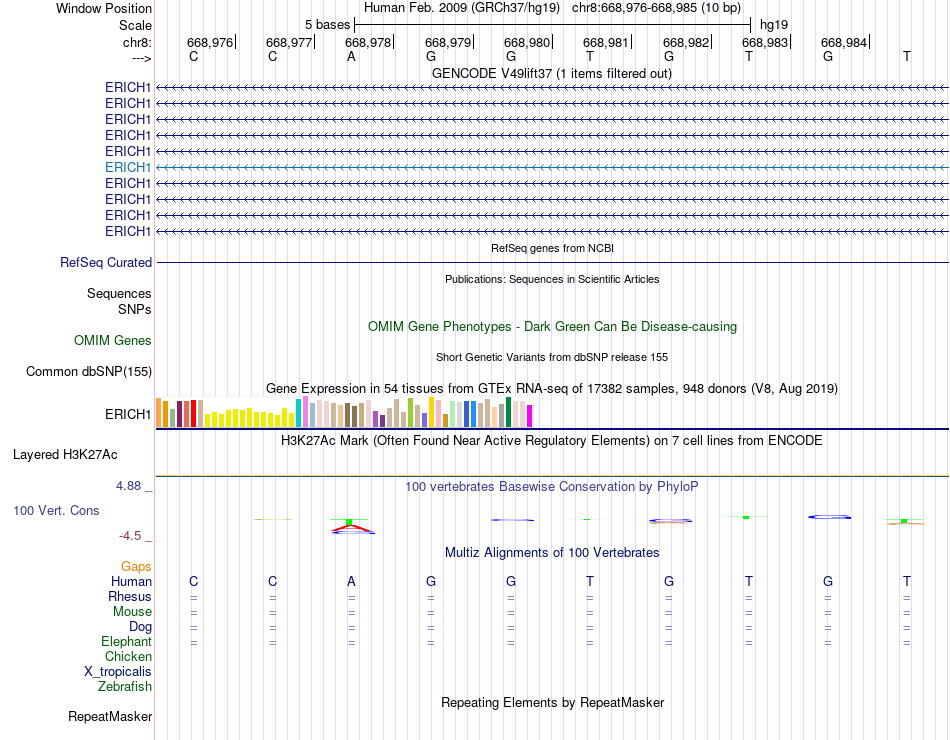Click the hg19 label next to scale bar
This screenshot has height=740, width=950.
point(774,25)
